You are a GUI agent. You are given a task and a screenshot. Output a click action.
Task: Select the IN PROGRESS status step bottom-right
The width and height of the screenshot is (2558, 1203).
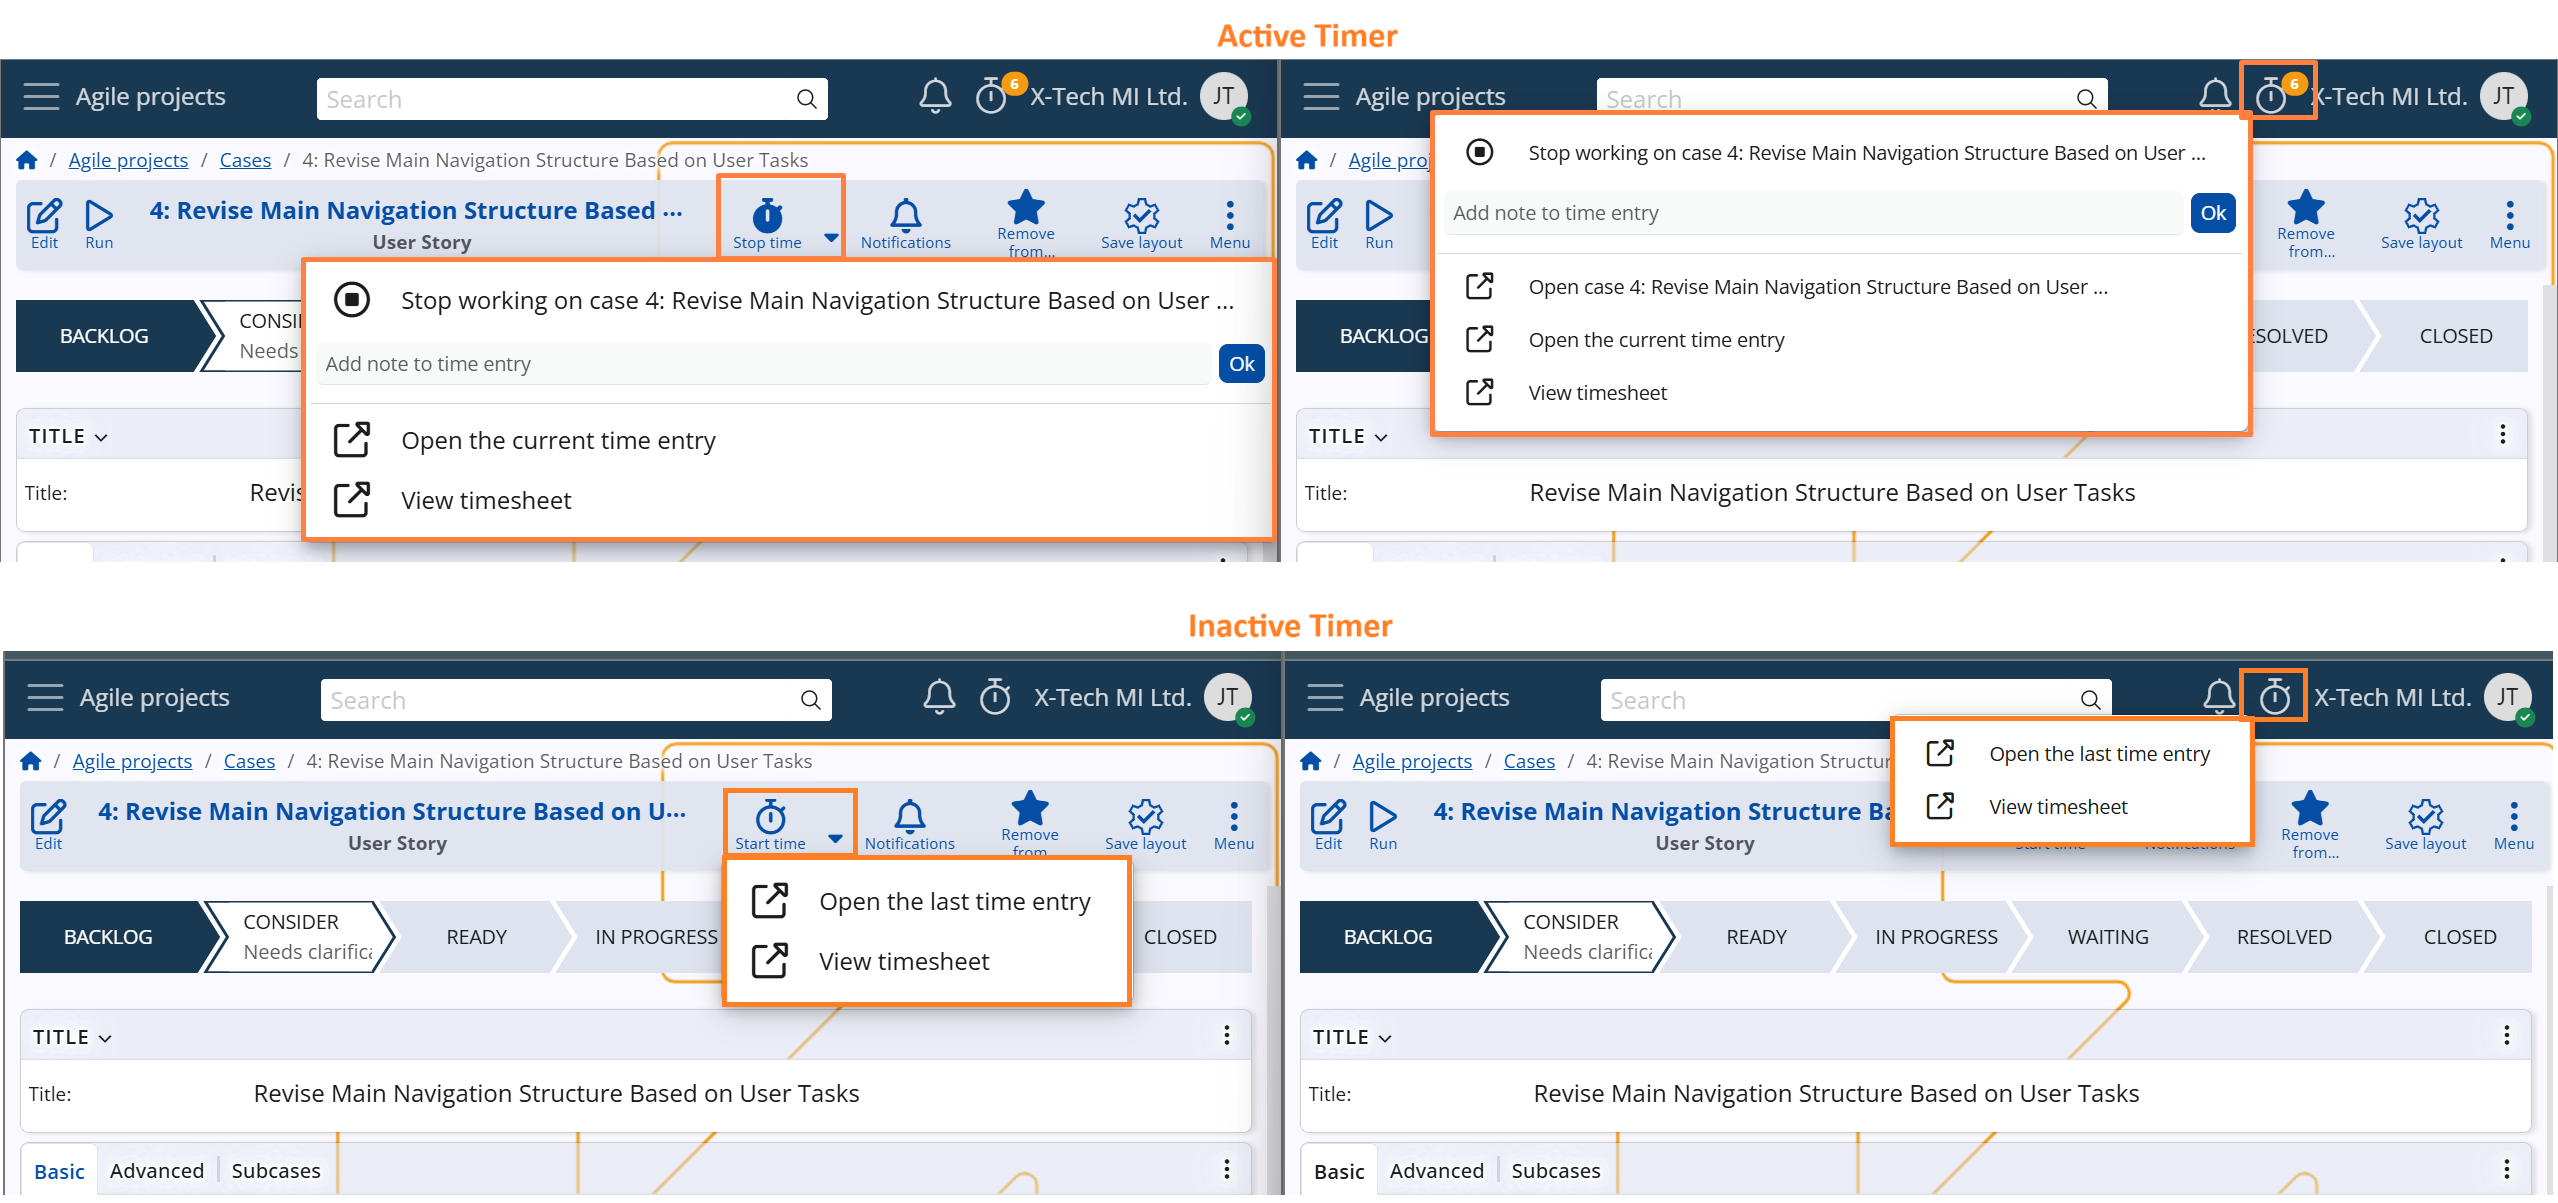tap(1936, 937)
